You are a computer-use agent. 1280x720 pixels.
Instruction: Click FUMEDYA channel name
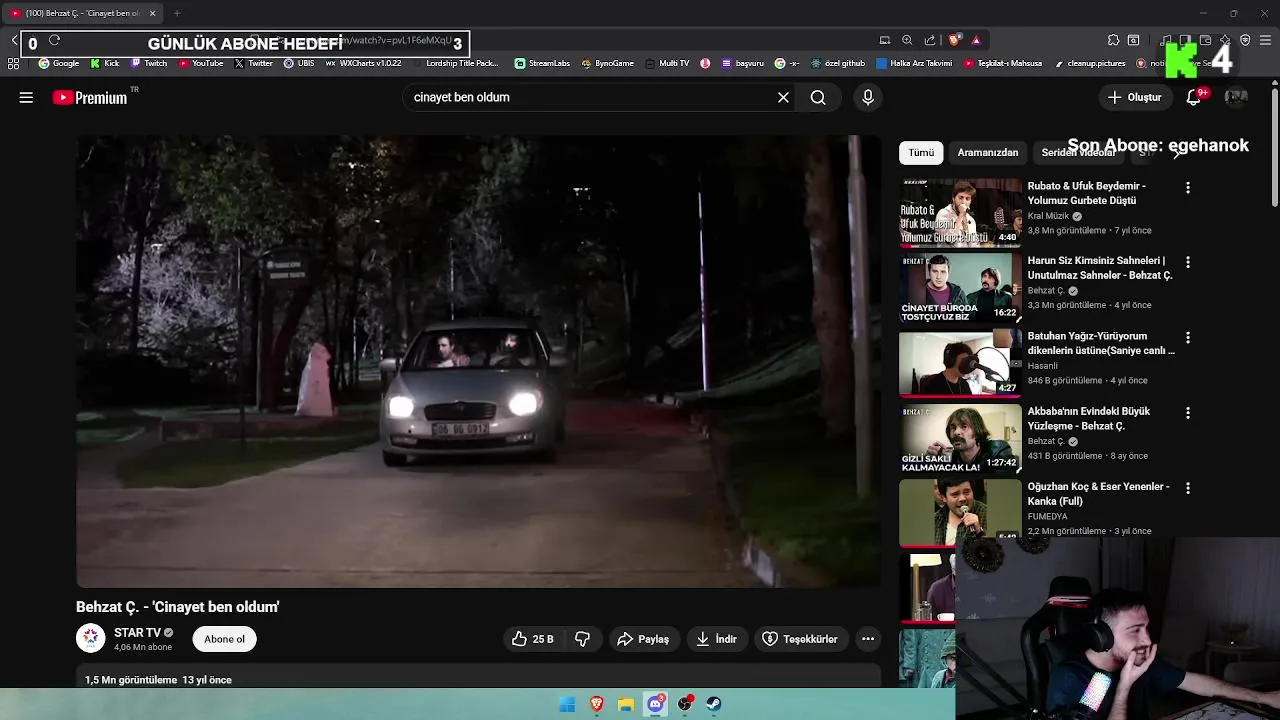coord(1047,516)
